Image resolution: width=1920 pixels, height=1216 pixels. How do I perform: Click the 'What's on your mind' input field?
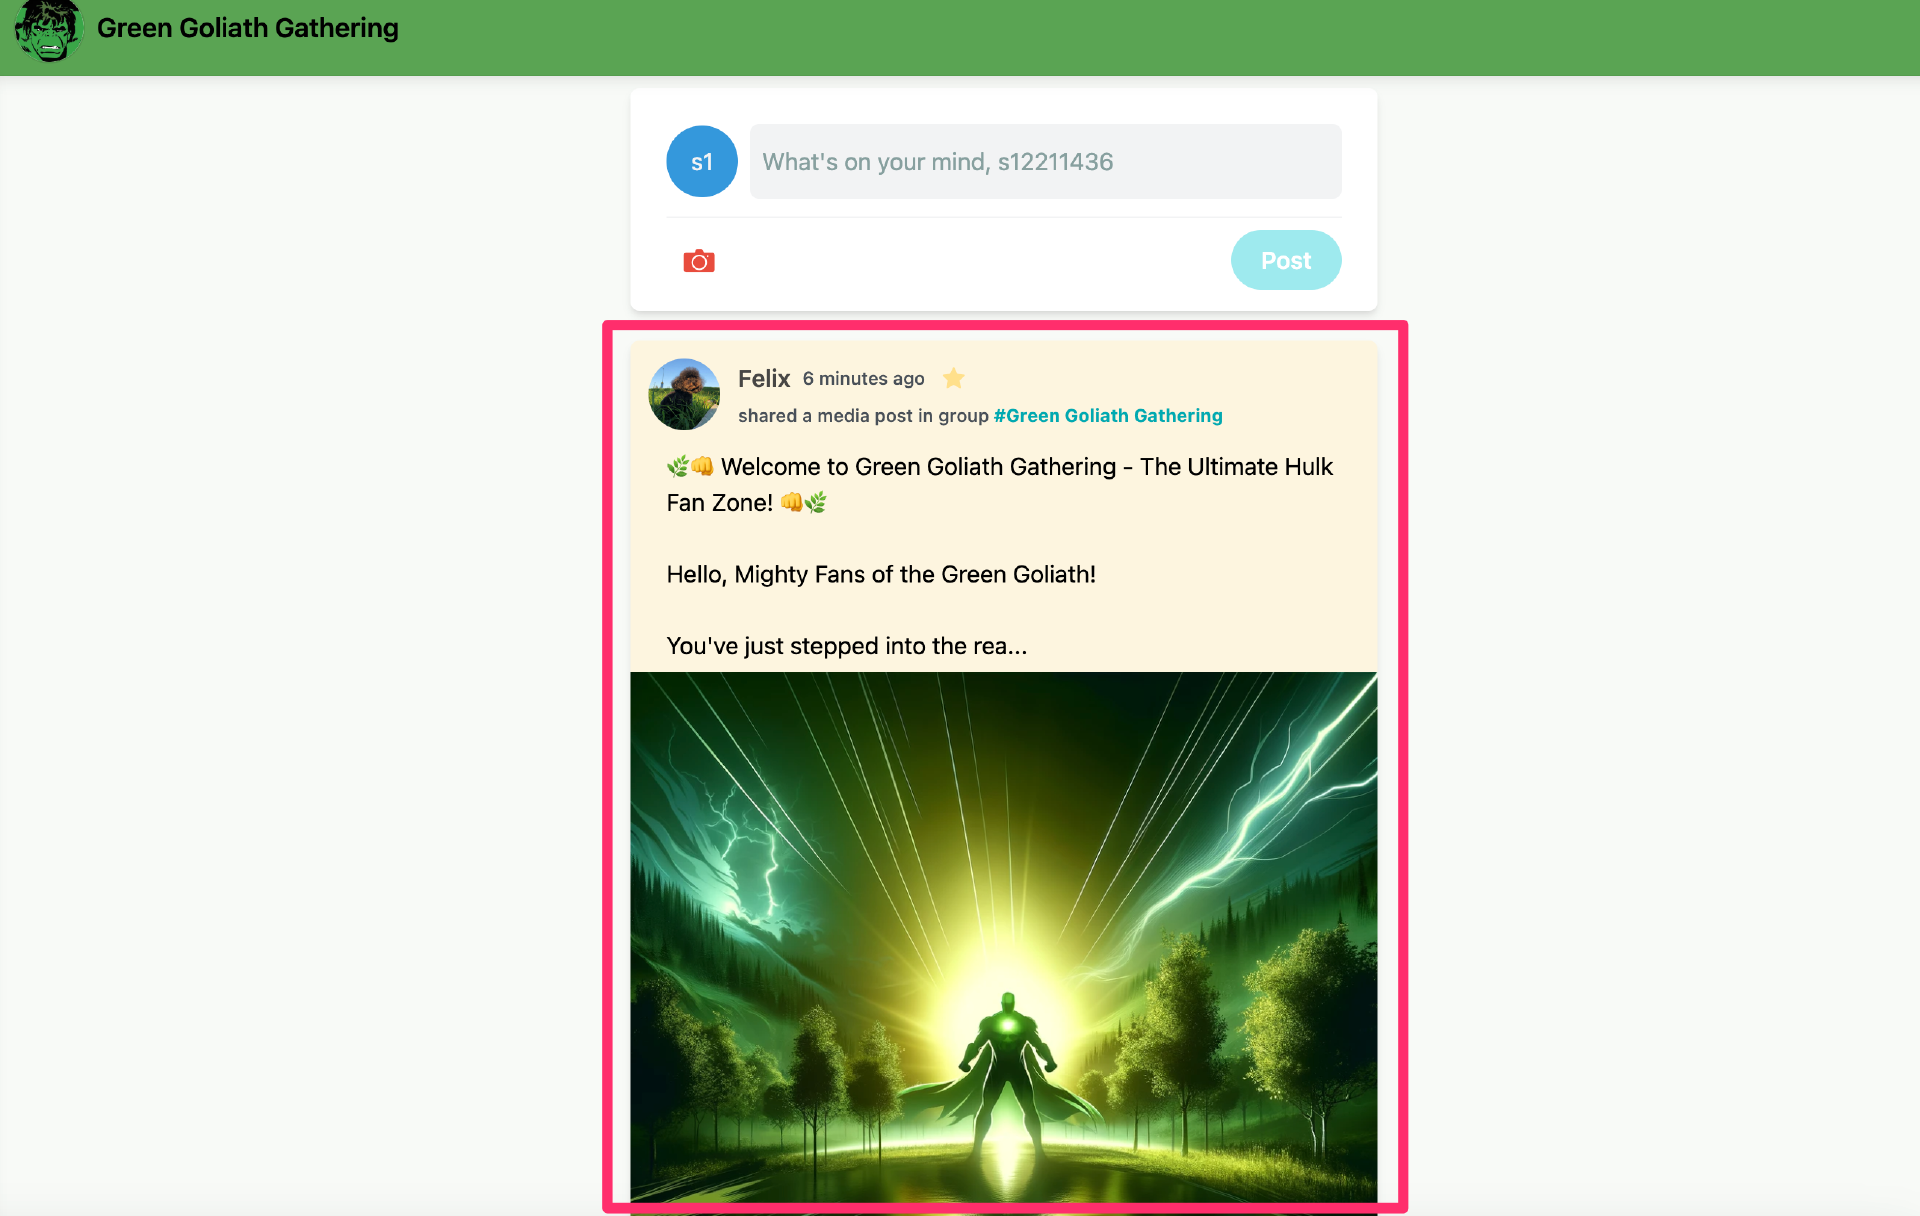[x=1045, y=161]
